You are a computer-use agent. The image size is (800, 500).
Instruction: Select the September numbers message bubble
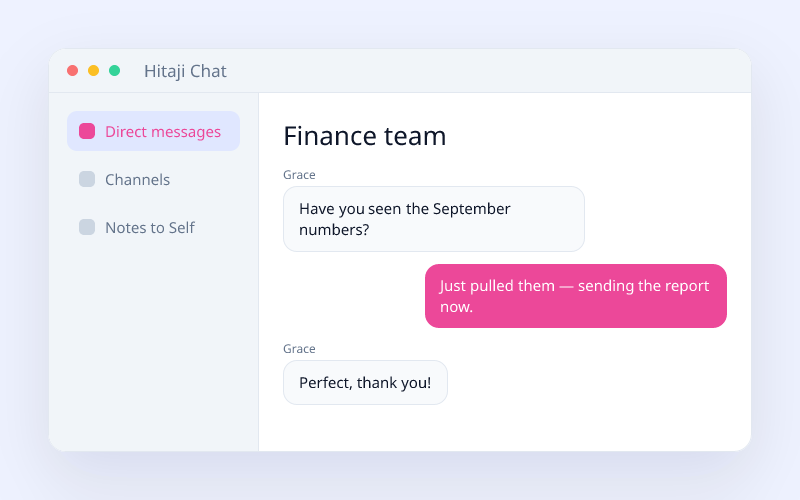(434, 219)
